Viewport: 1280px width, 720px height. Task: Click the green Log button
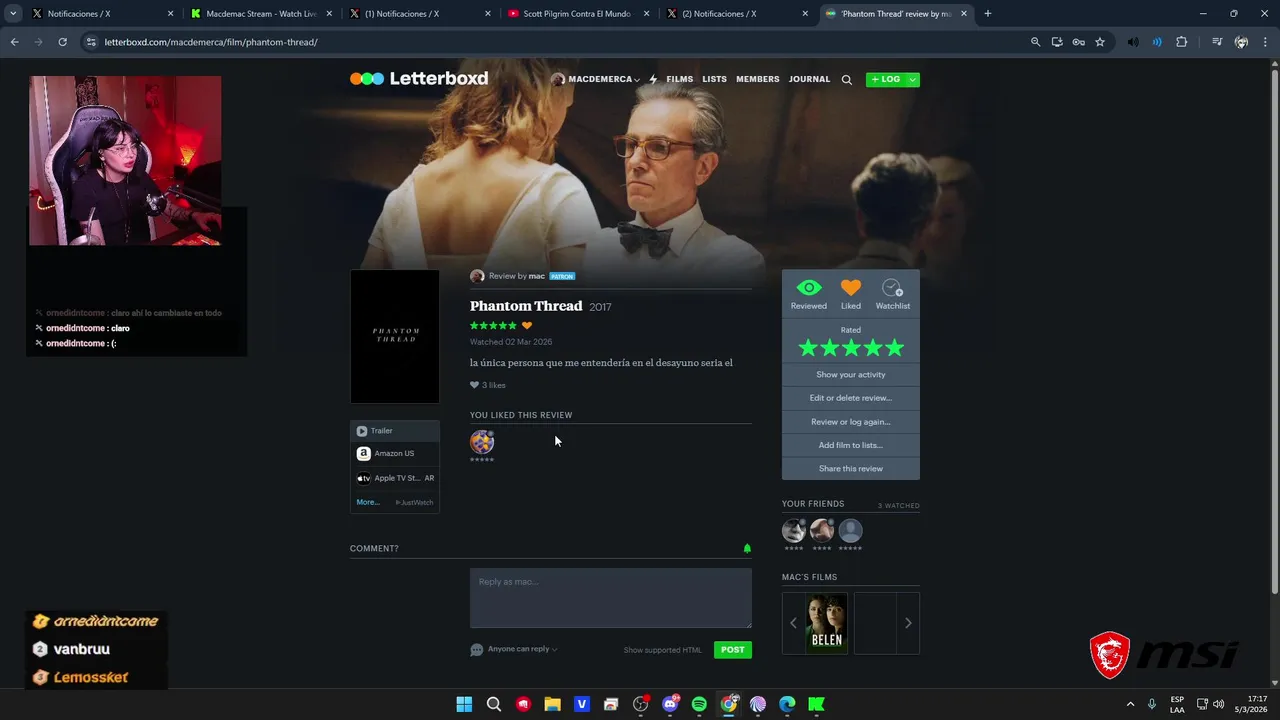pos(886,79)
